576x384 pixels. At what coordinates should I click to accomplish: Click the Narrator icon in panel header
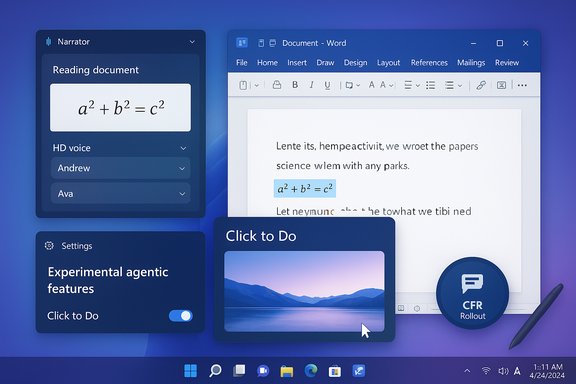click(x=48, y=42)
